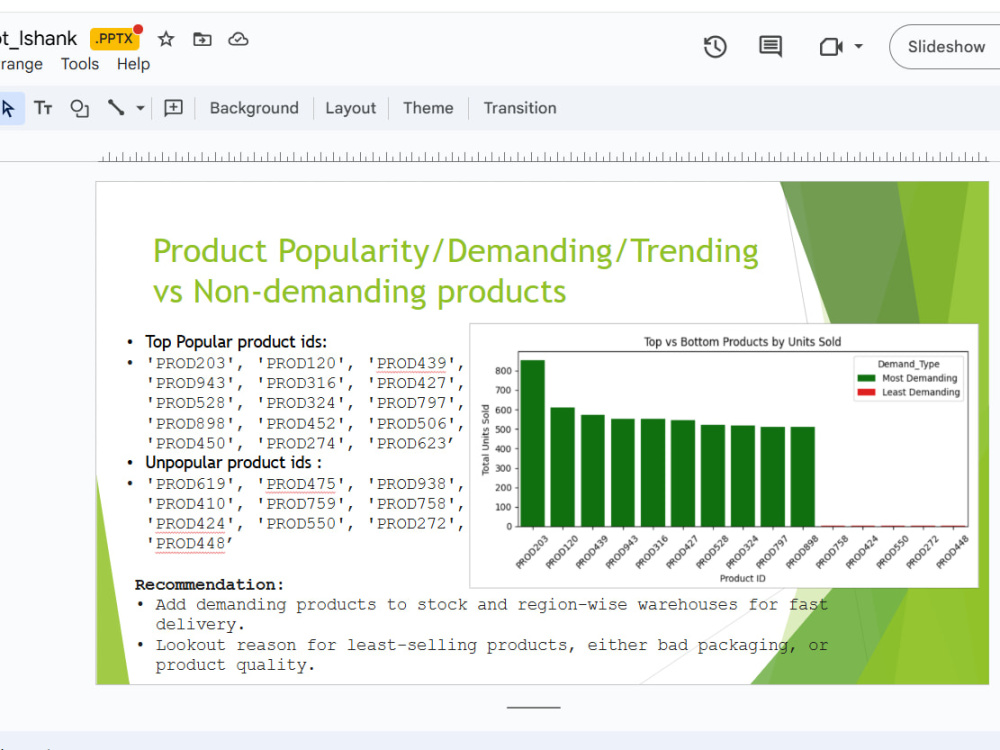Click the 'PROD448' text in the unpopular list
The image size is (1000, 750).
point(191,543)
